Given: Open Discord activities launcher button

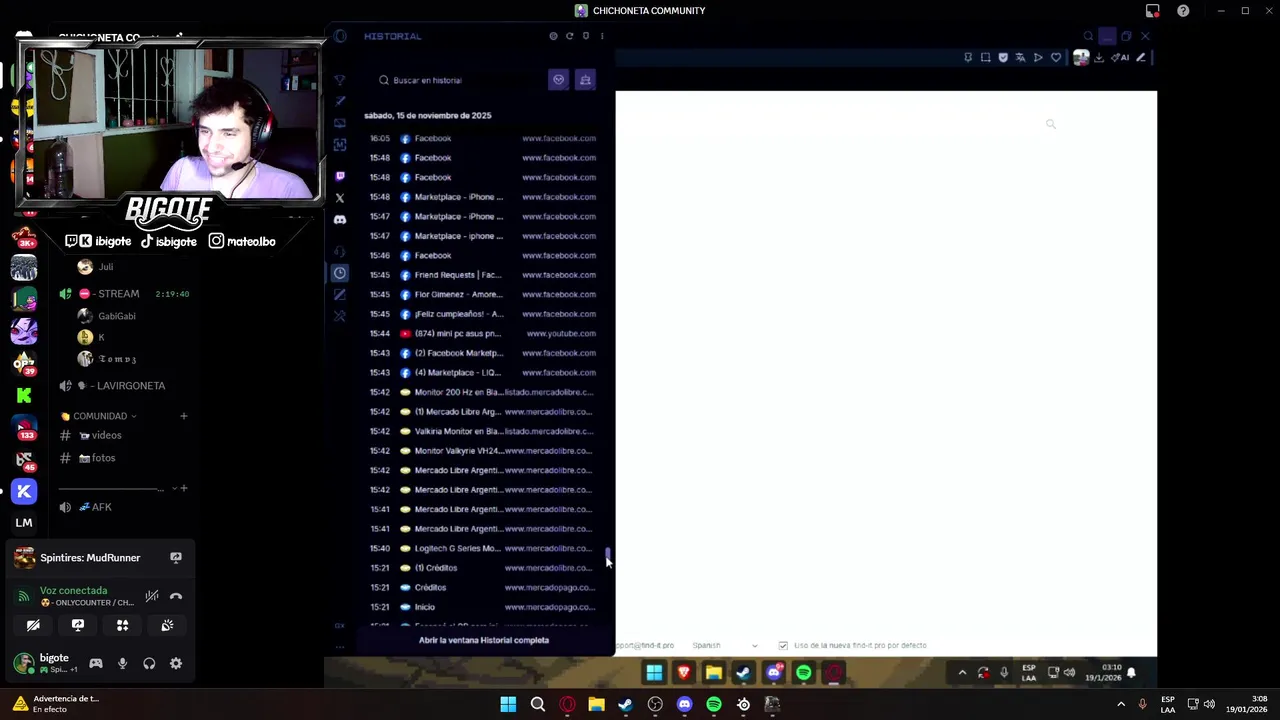Looking at the screenshot, I should (122, 625).
